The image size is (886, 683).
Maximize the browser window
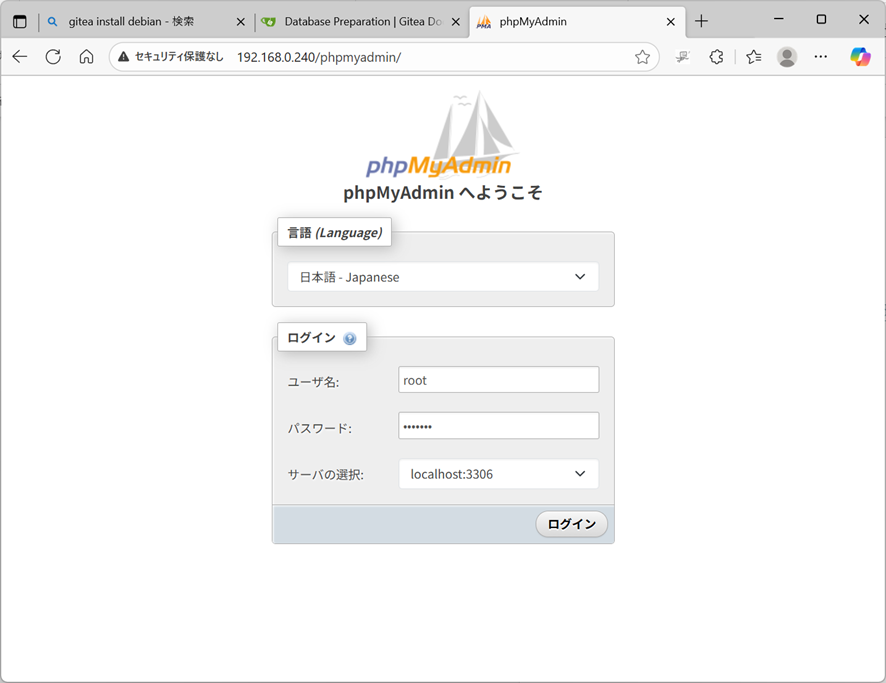pyautogui.click(x=821, y=19)
